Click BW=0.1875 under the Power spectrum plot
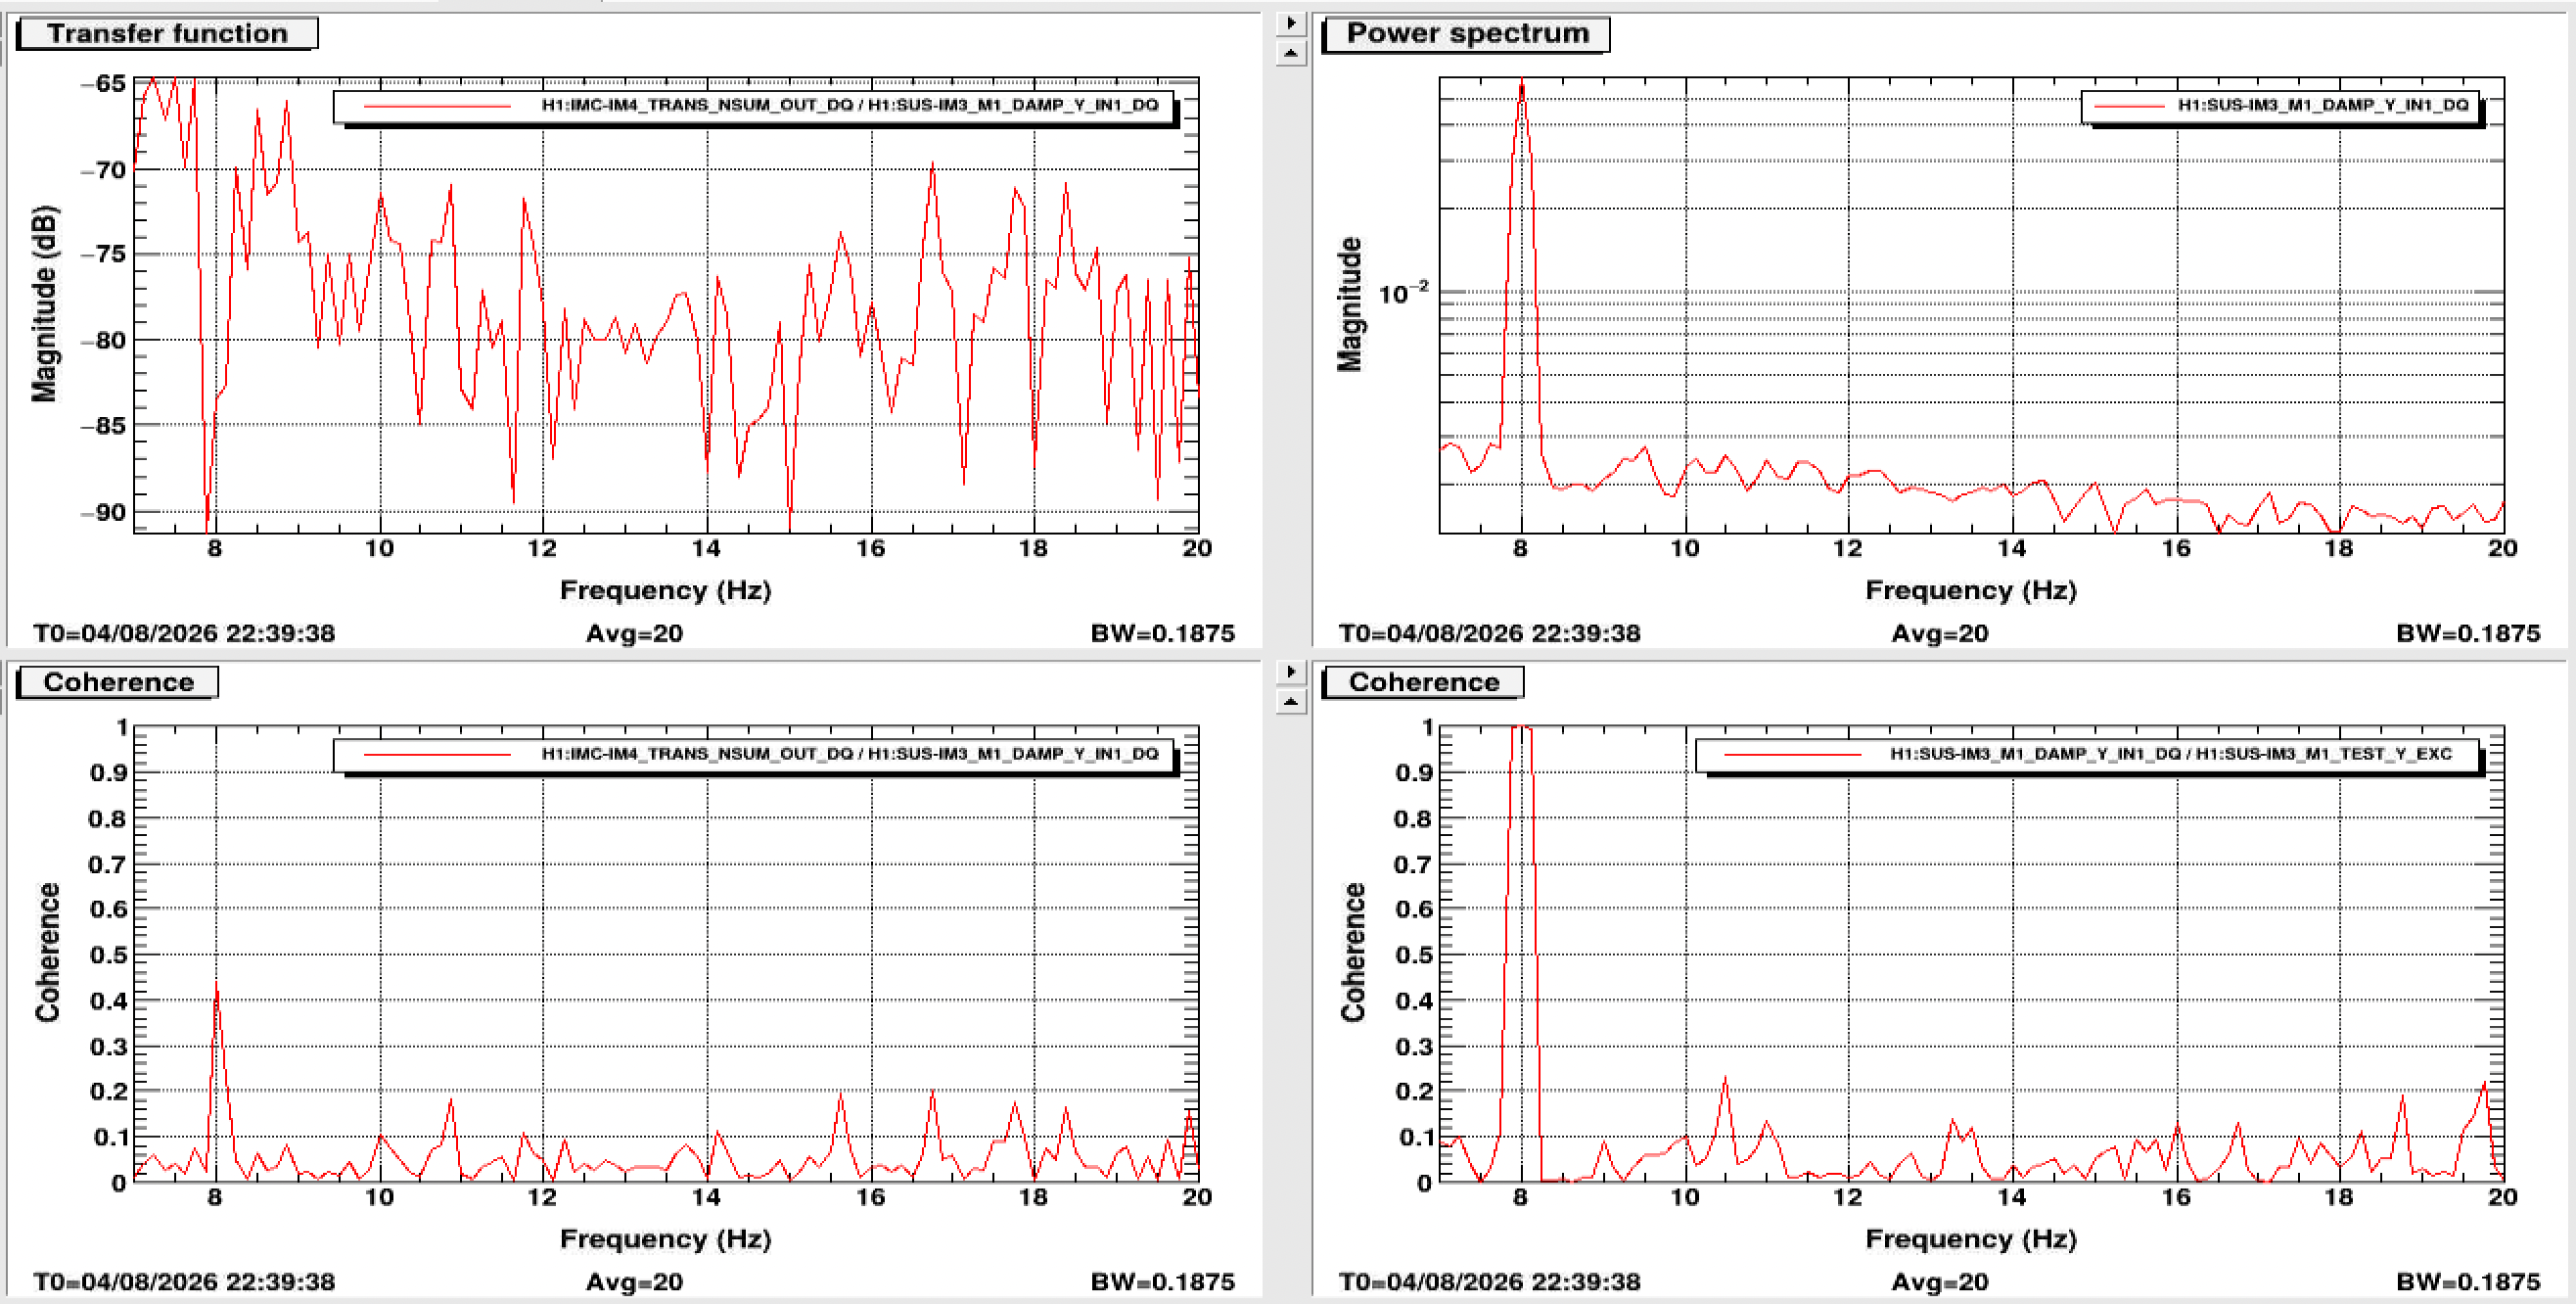The height and width of the screenshot is (1304, 2576). [2469, 633]
